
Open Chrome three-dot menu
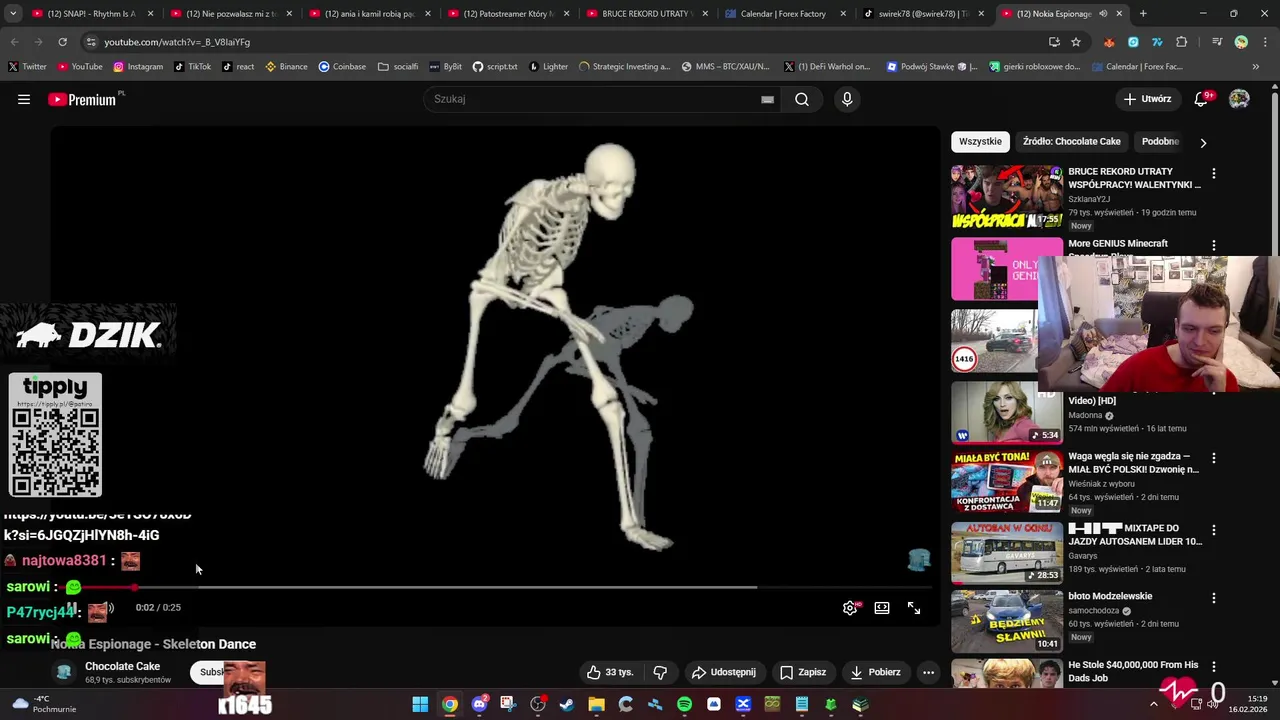[1264, 42]
